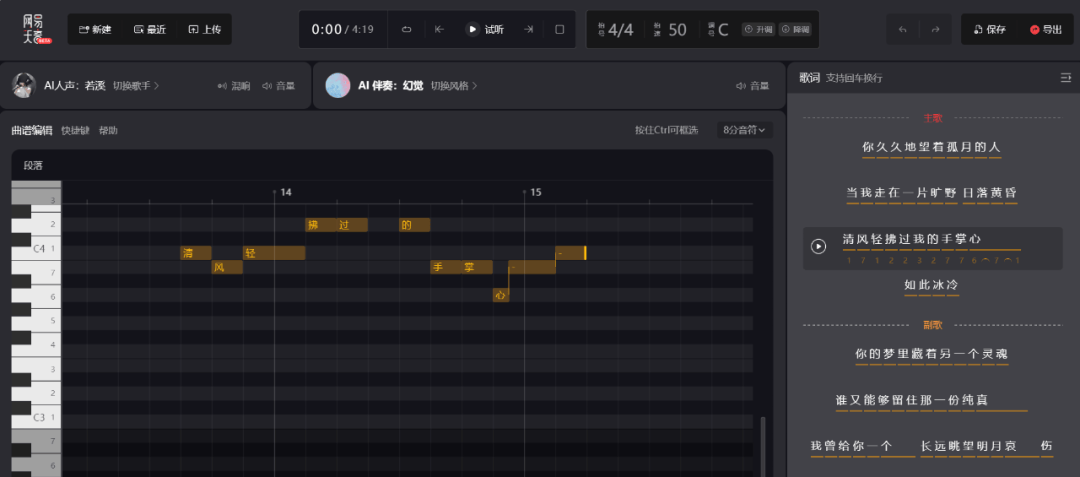Jump to the start of the song
Viewport: 1080px width, 477px height.
(439, 30)
